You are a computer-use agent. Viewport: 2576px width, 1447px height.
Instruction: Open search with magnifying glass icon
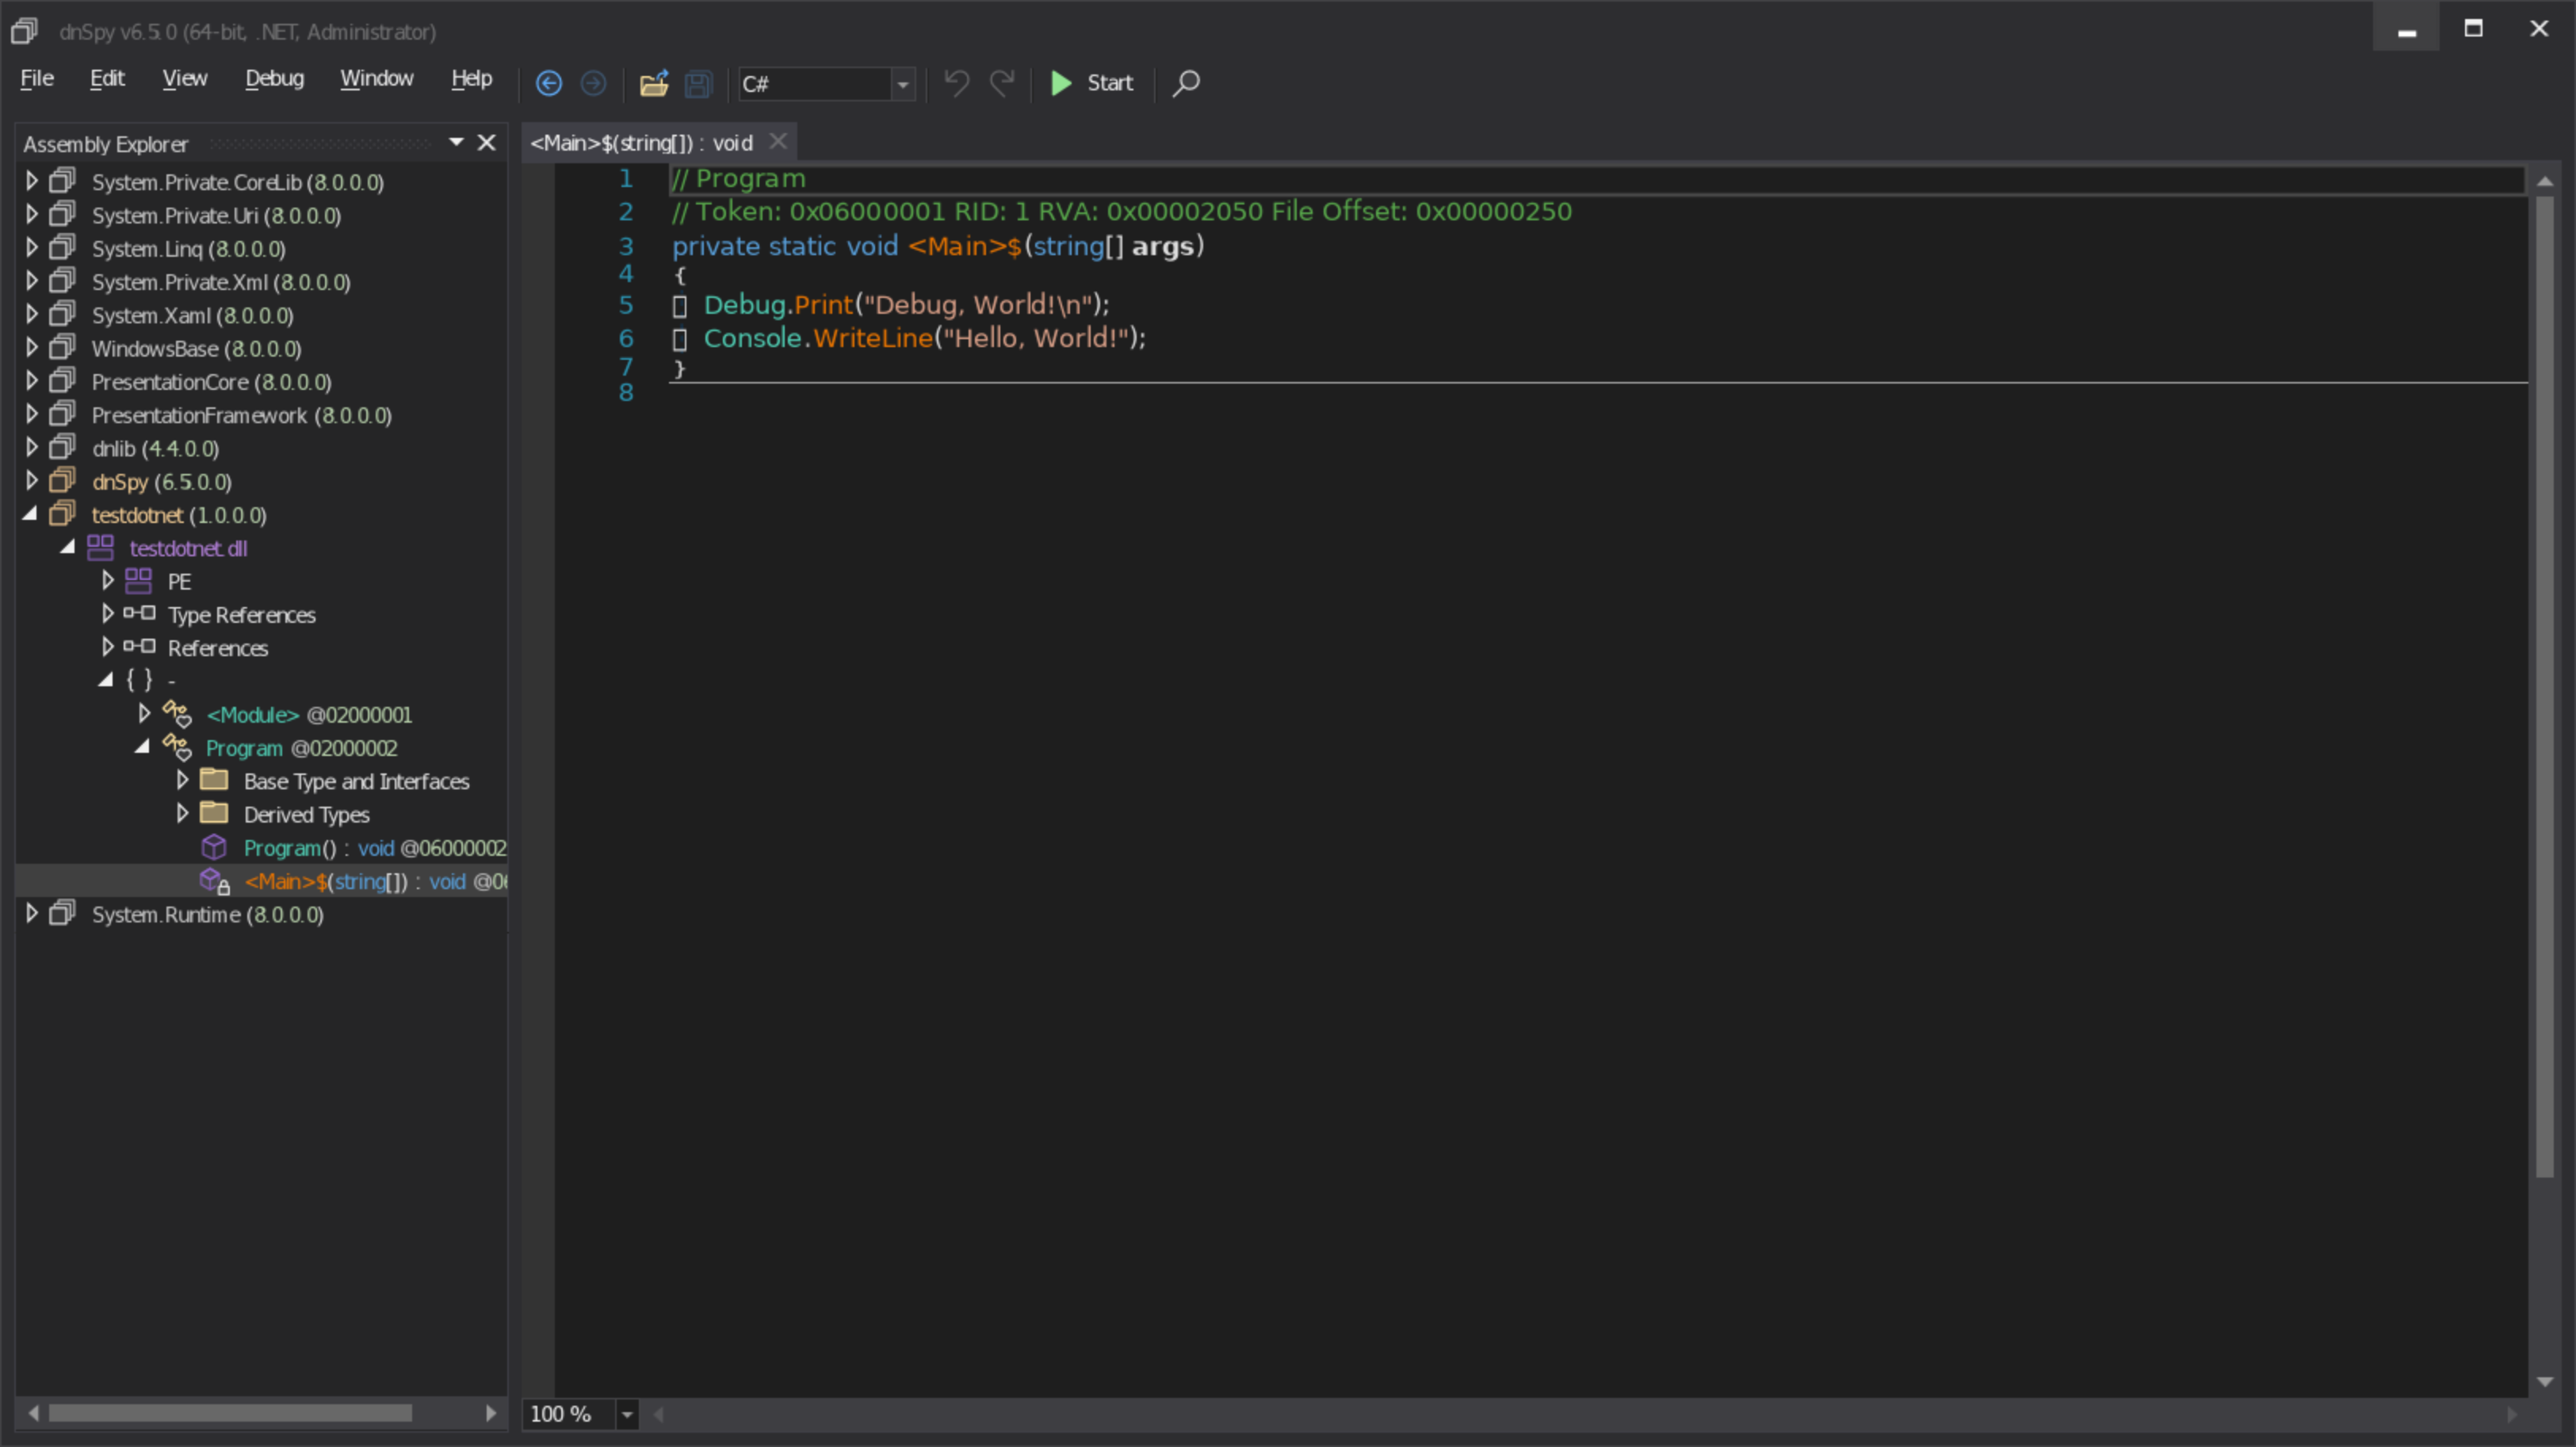point(1186,83)
